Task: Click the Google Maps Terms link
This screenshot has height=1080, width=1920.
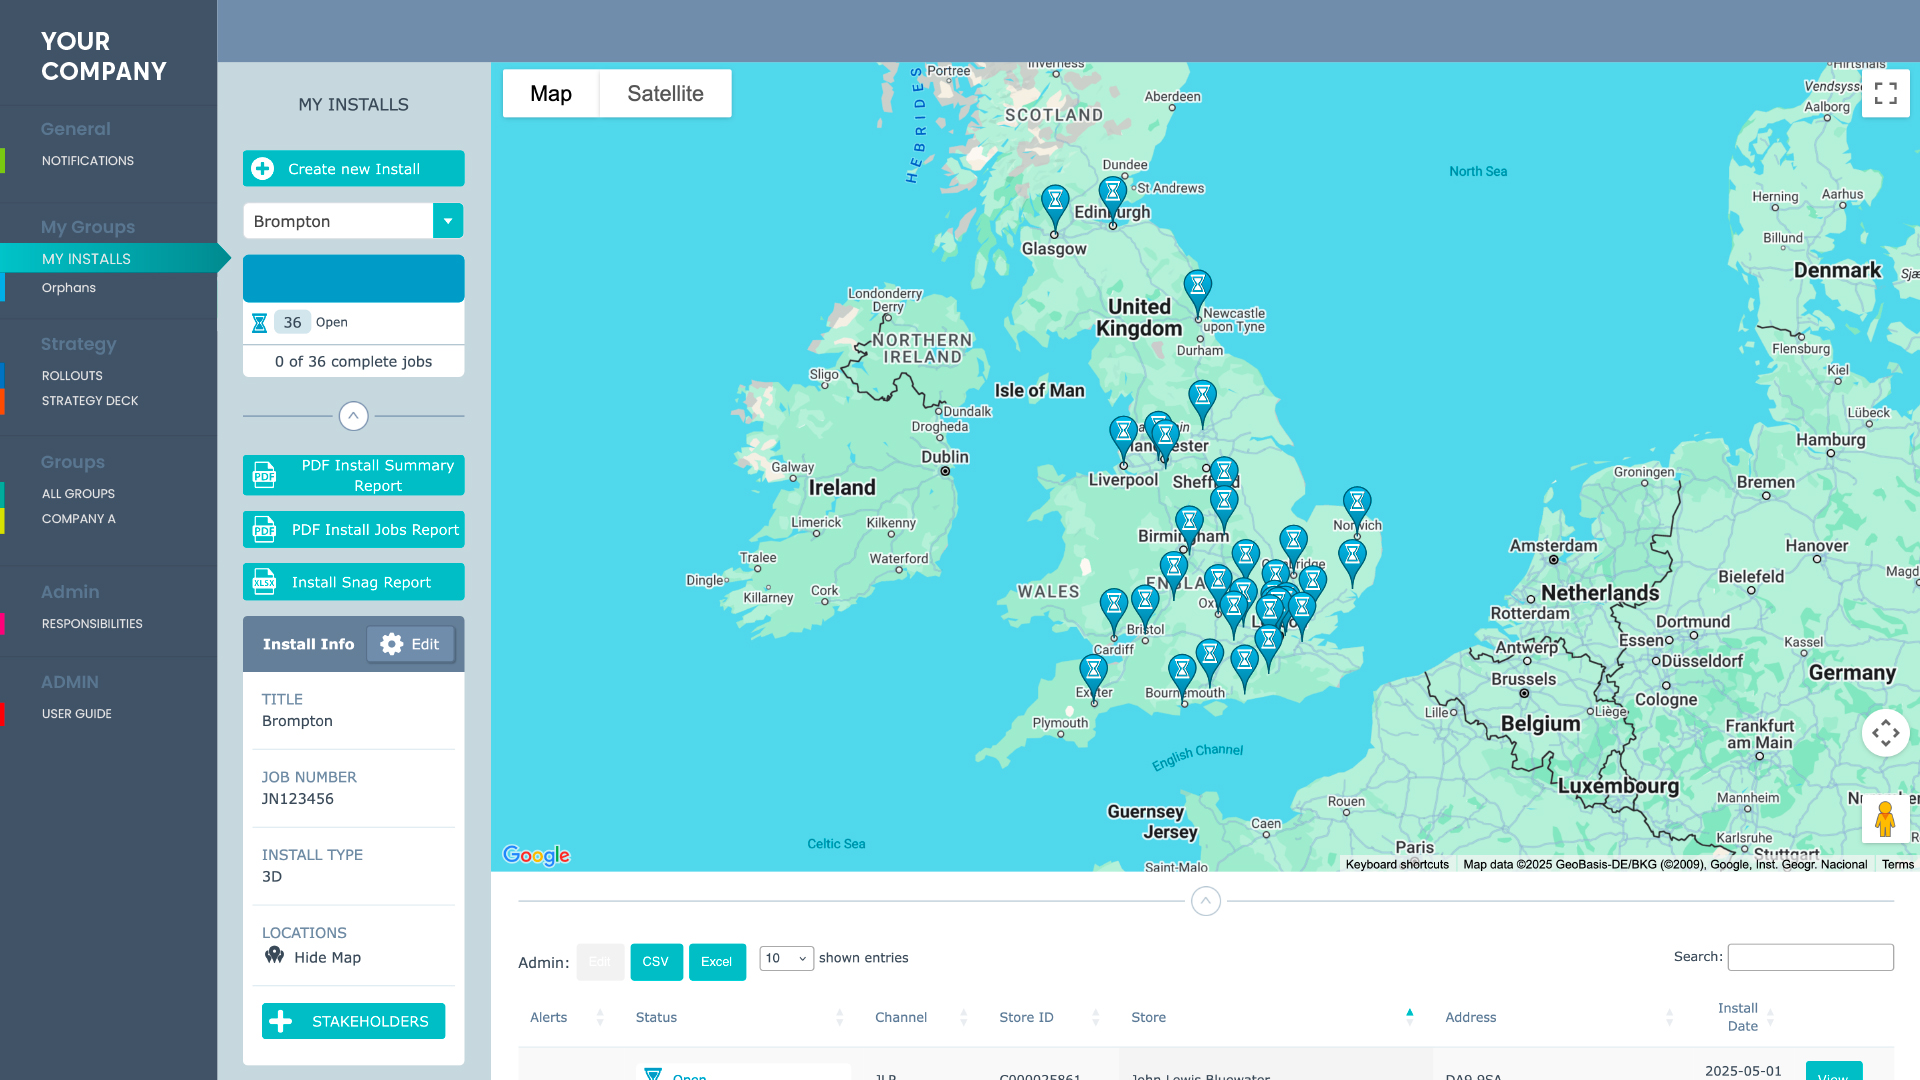Action: pos(1897,864)
